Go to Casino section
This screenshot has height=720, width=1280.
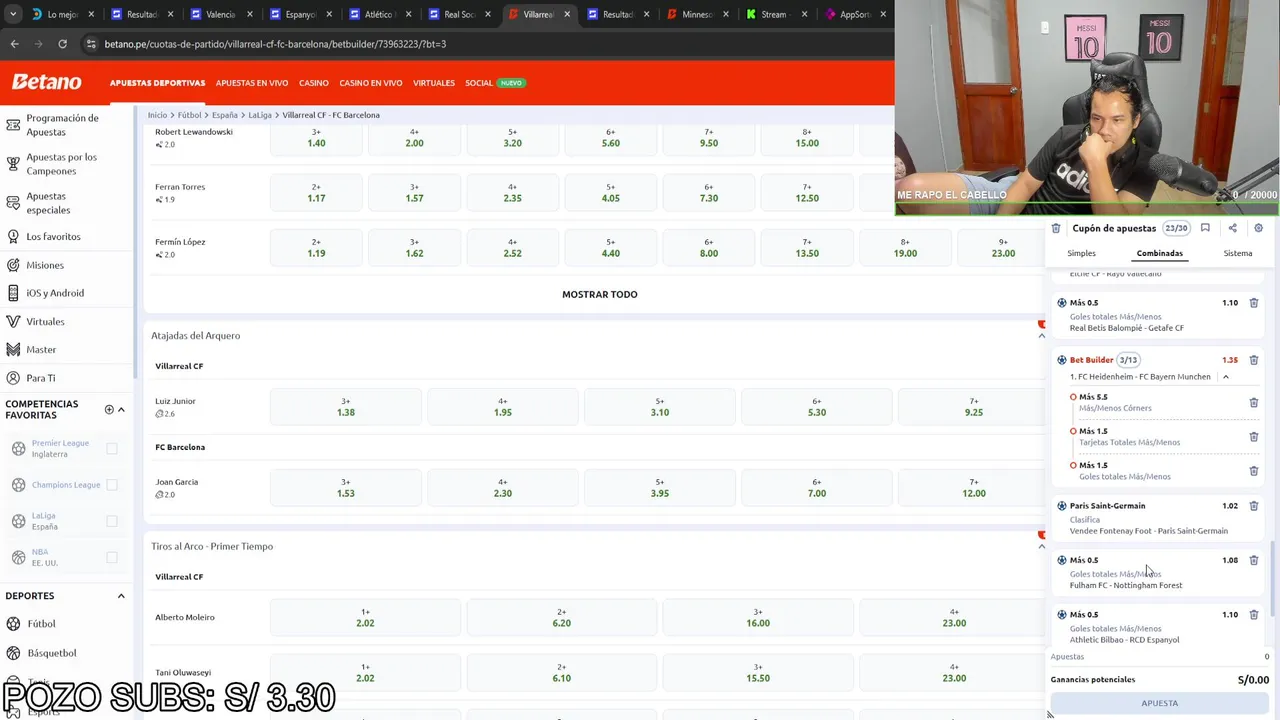[314, 83]
